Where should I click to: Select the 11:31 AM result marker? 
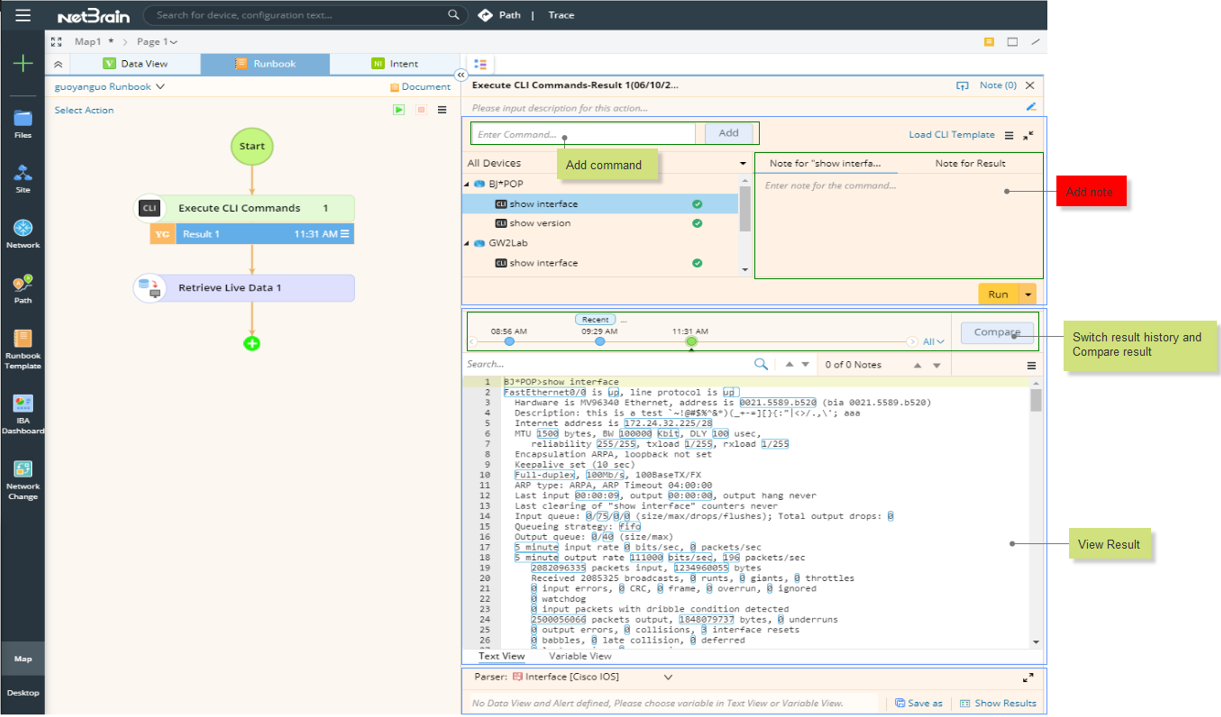(x=691, y=342)
